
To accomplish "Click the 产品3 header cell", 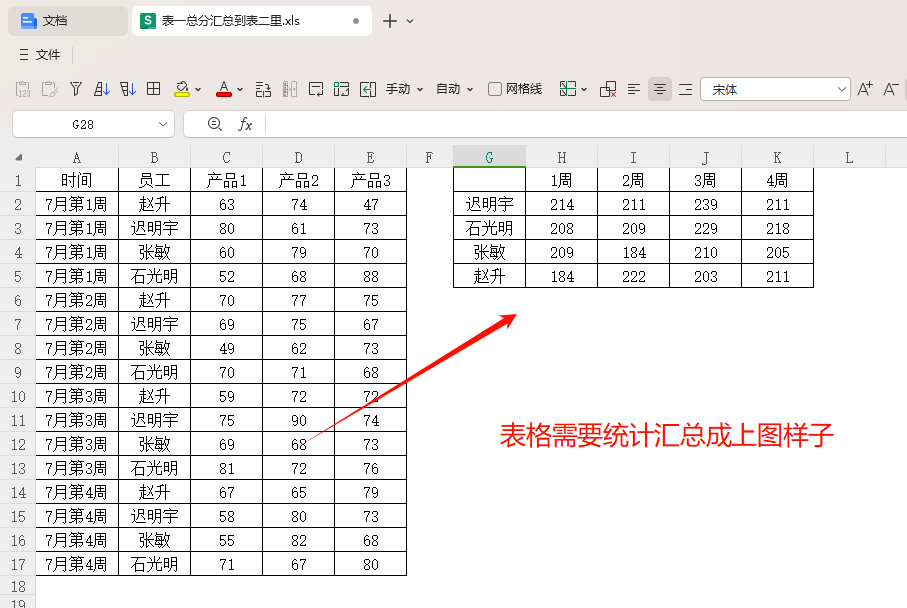I will (x=371, y=180).
